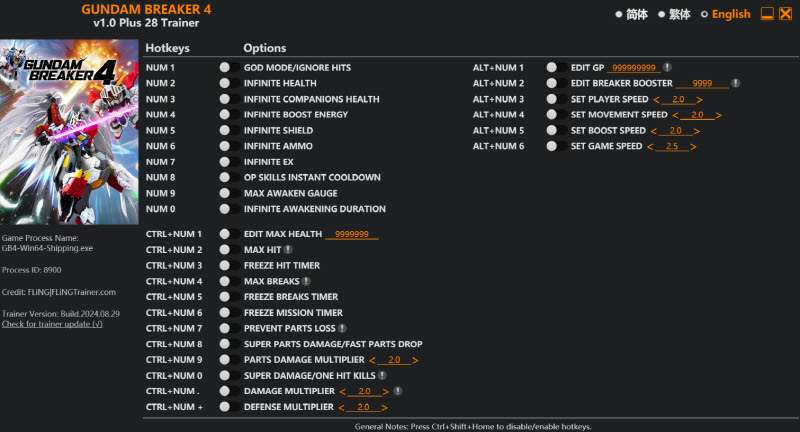Increase Set Game Speed with right arrow
This screenshot has width=800, height=432.
coord(693,146)
